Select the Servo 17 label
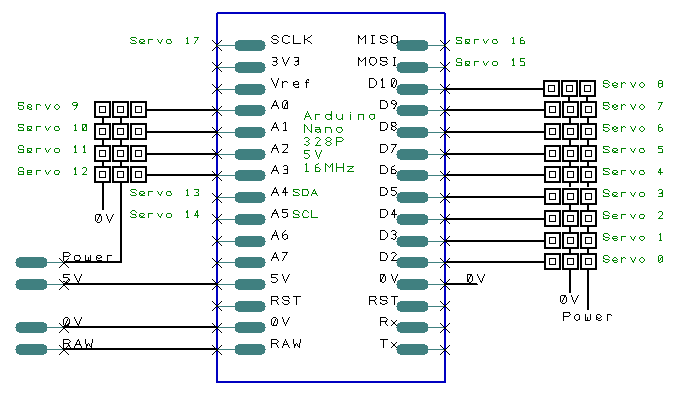675x394 pixels. click(165, 40)
